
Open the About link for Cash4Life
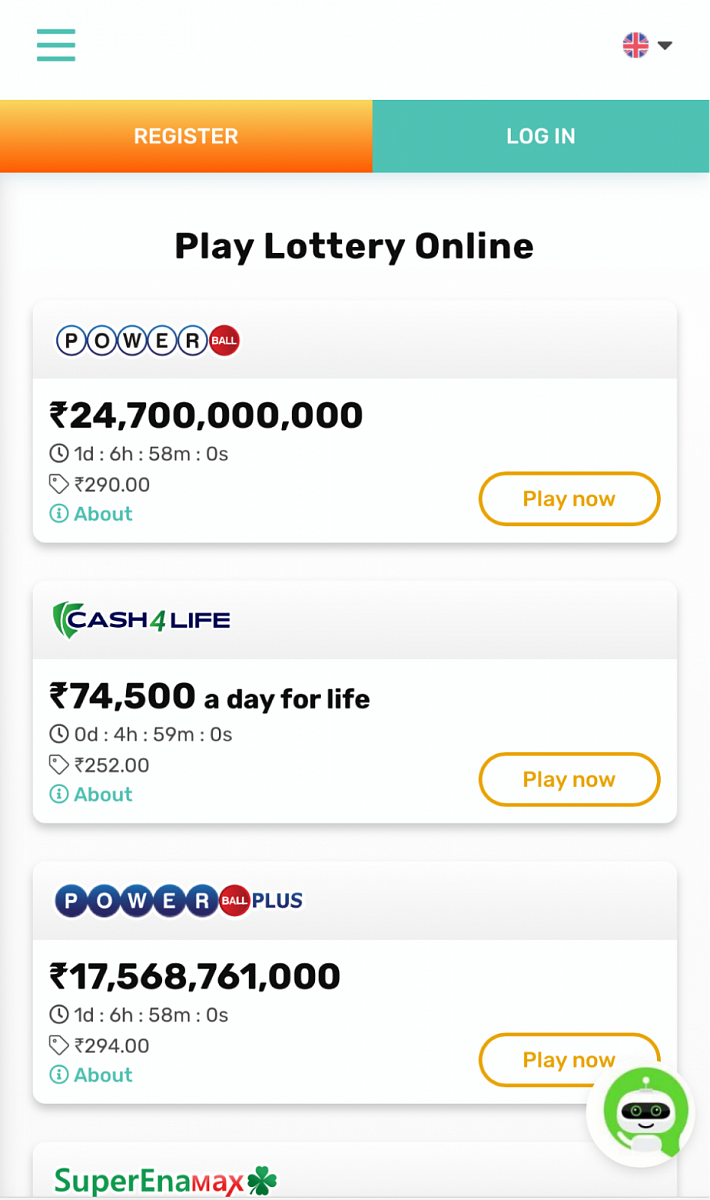pyautogui.click(x=103, y=794)
